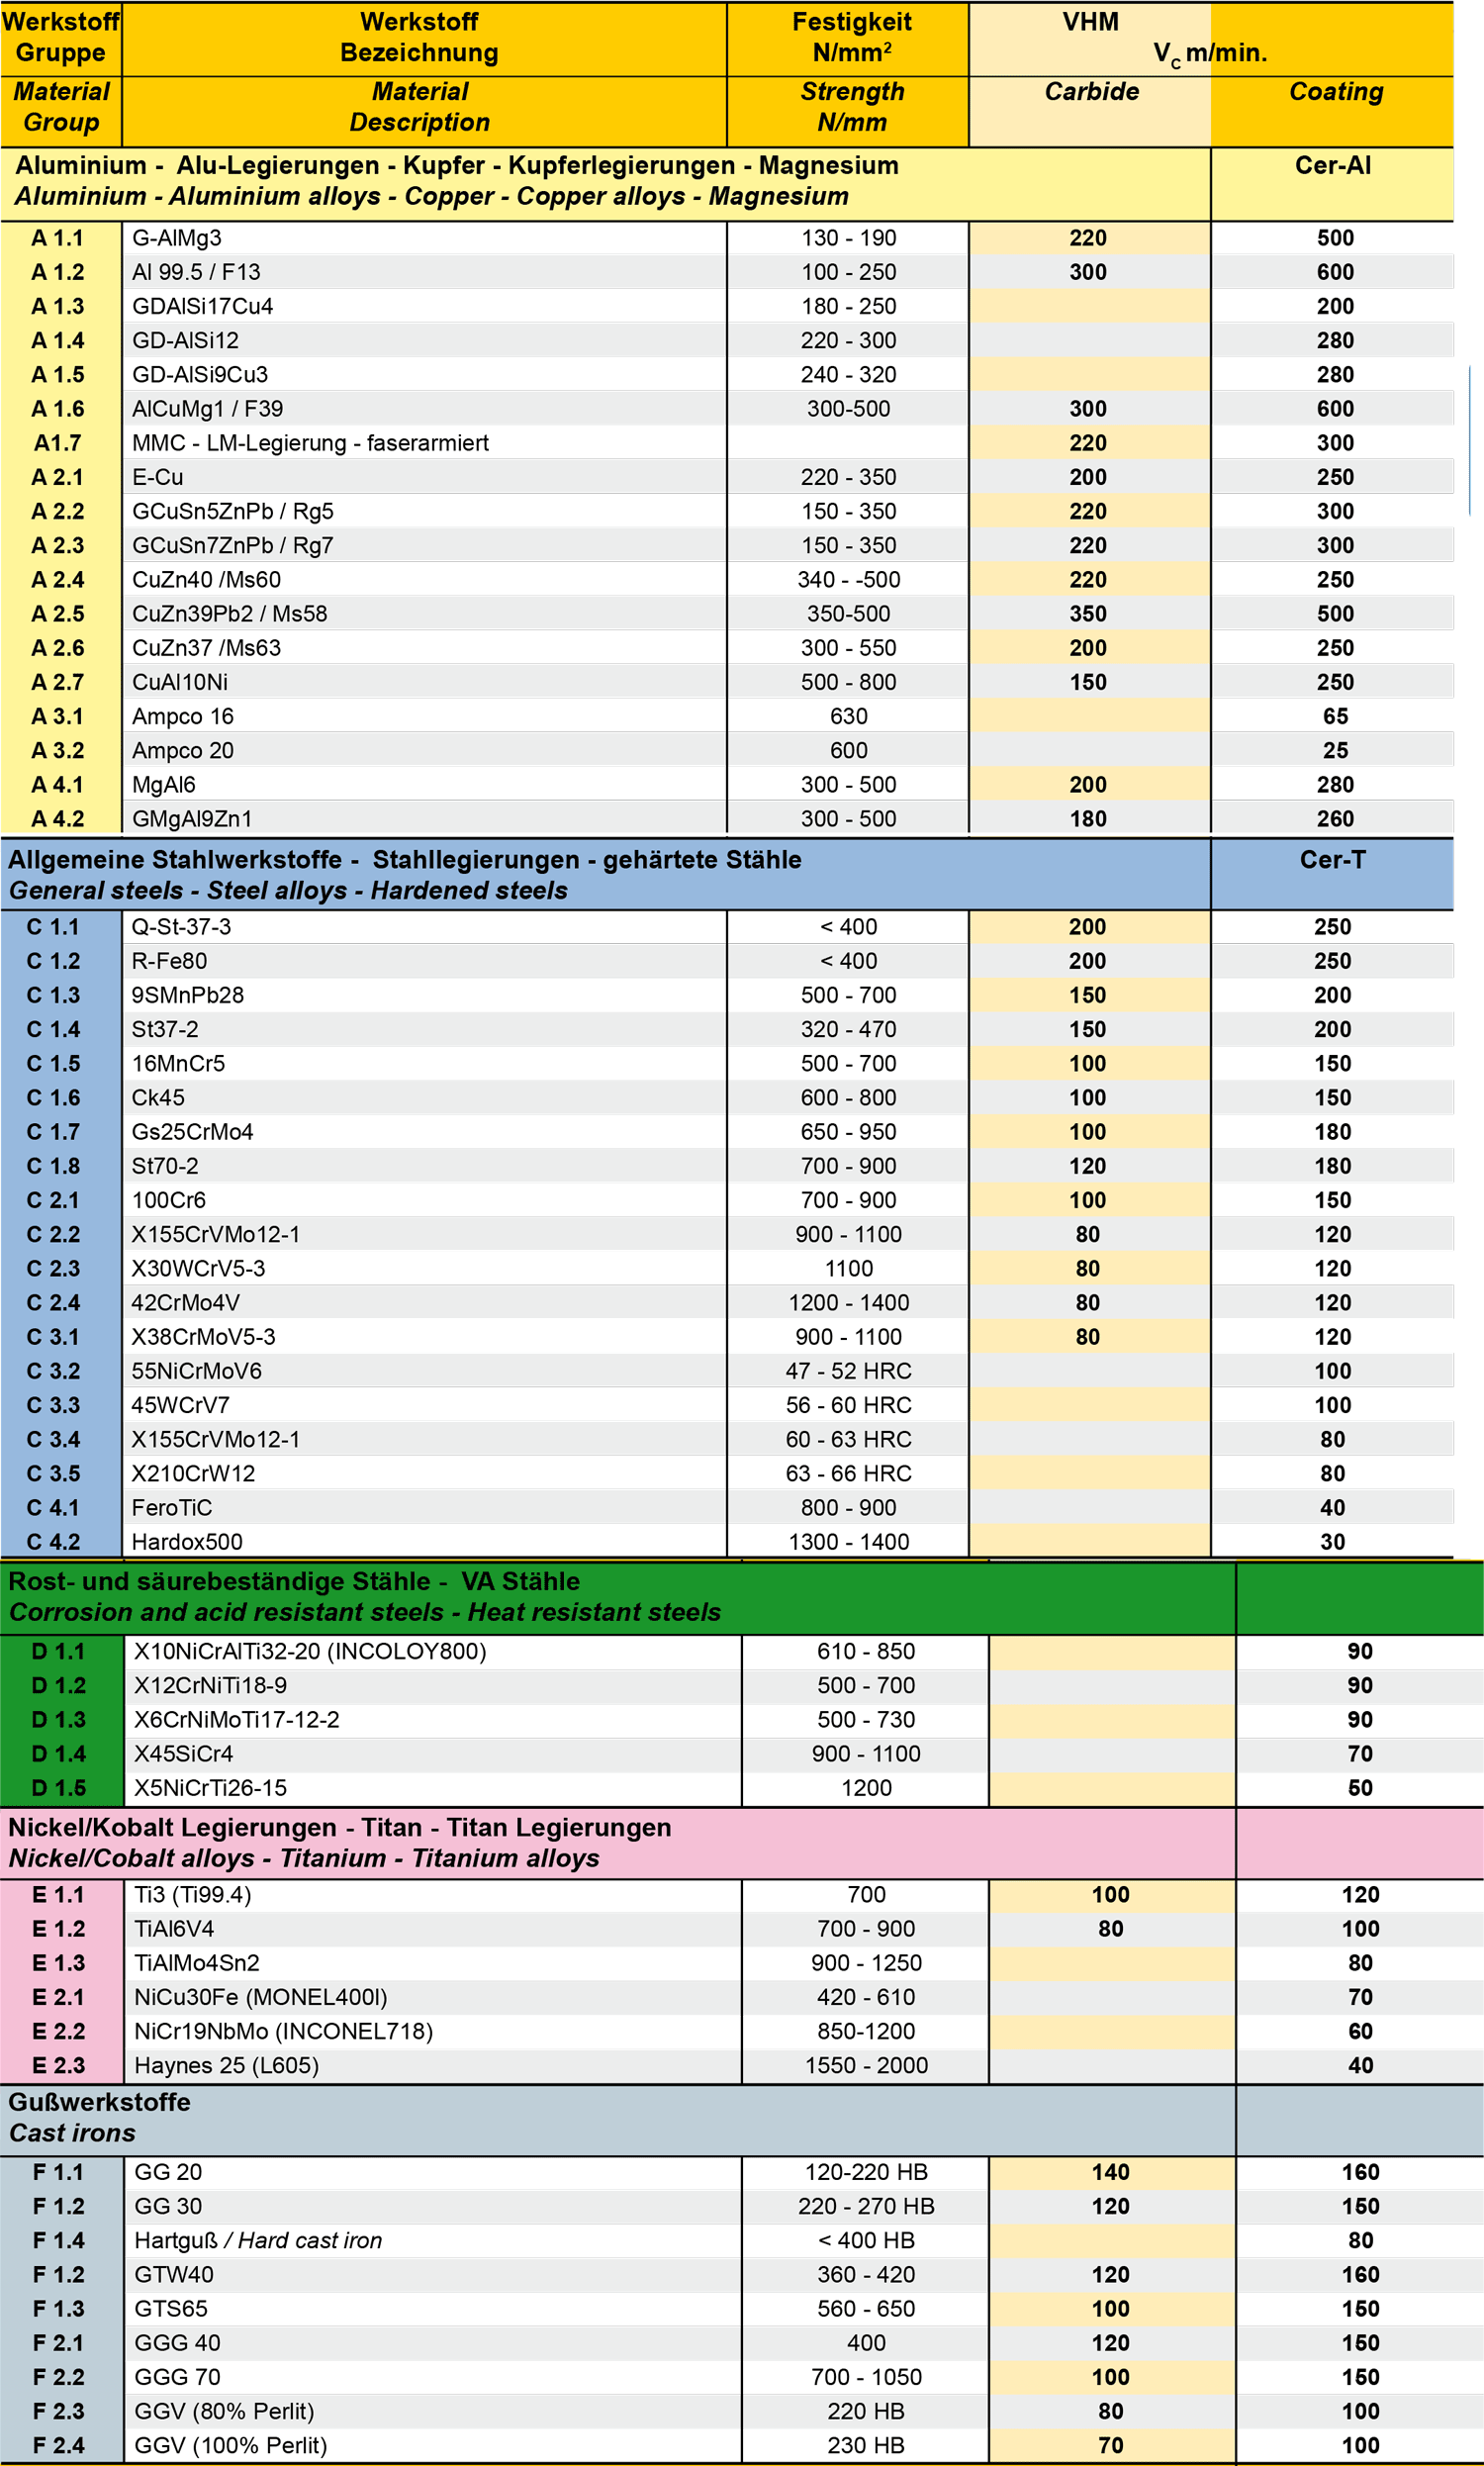Click the Coating column header
The image size is (1484, 2466).
(1336, 91)
